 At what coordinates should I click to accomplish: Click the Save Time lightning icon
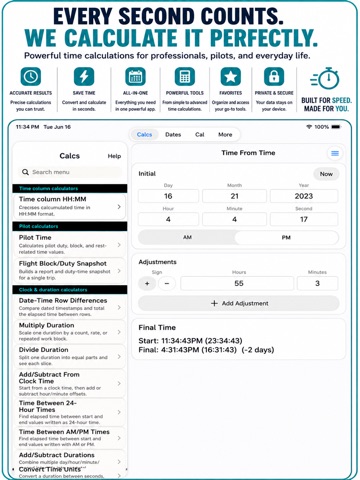coord(84,76)
